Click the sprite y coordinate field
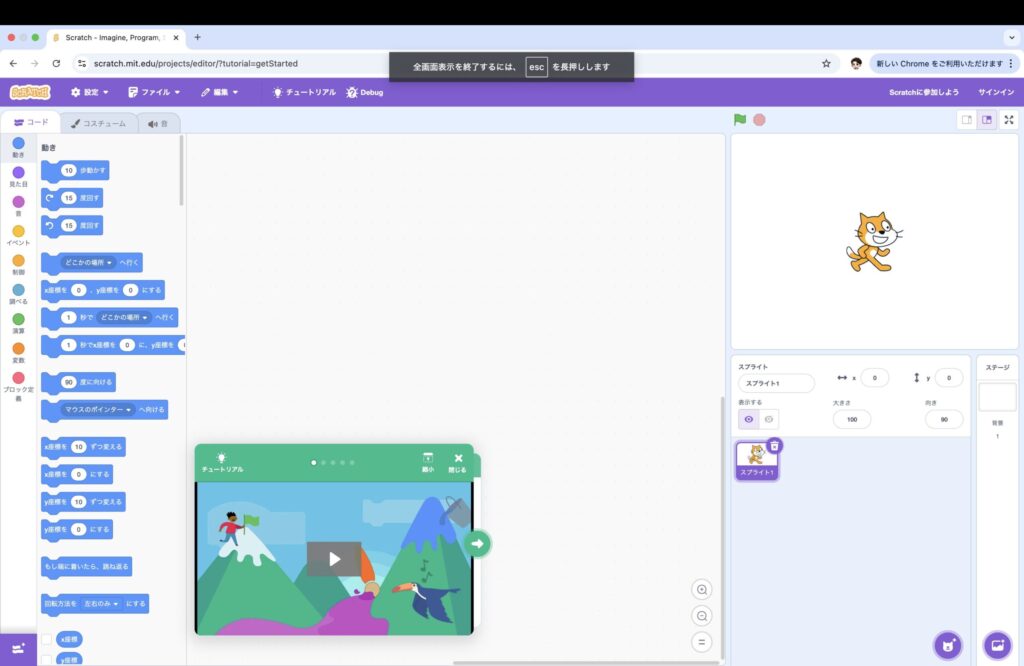 pos(948,377)
